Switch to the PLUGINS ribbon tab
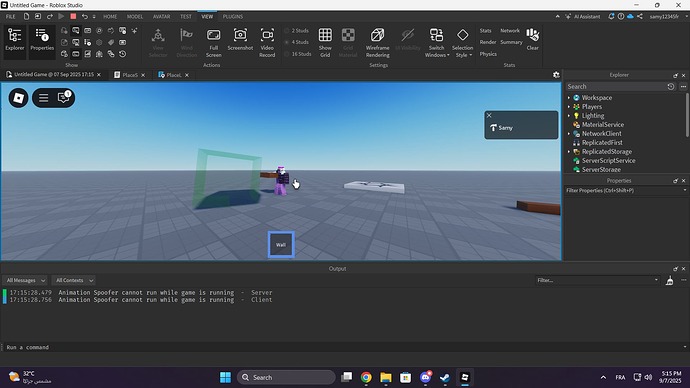Image resolution: width=690 pixels, height=388 pixels. tap(232, 16)
